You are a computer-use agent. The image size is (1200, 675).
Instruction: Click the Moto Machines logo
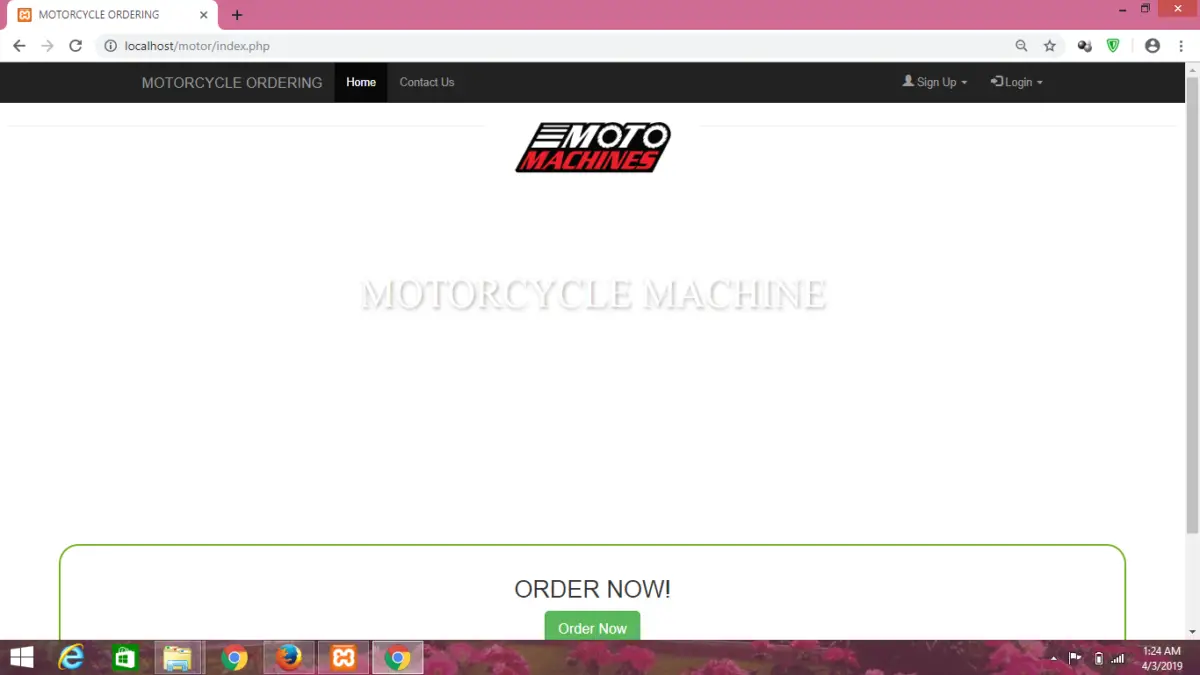(593, 148)
